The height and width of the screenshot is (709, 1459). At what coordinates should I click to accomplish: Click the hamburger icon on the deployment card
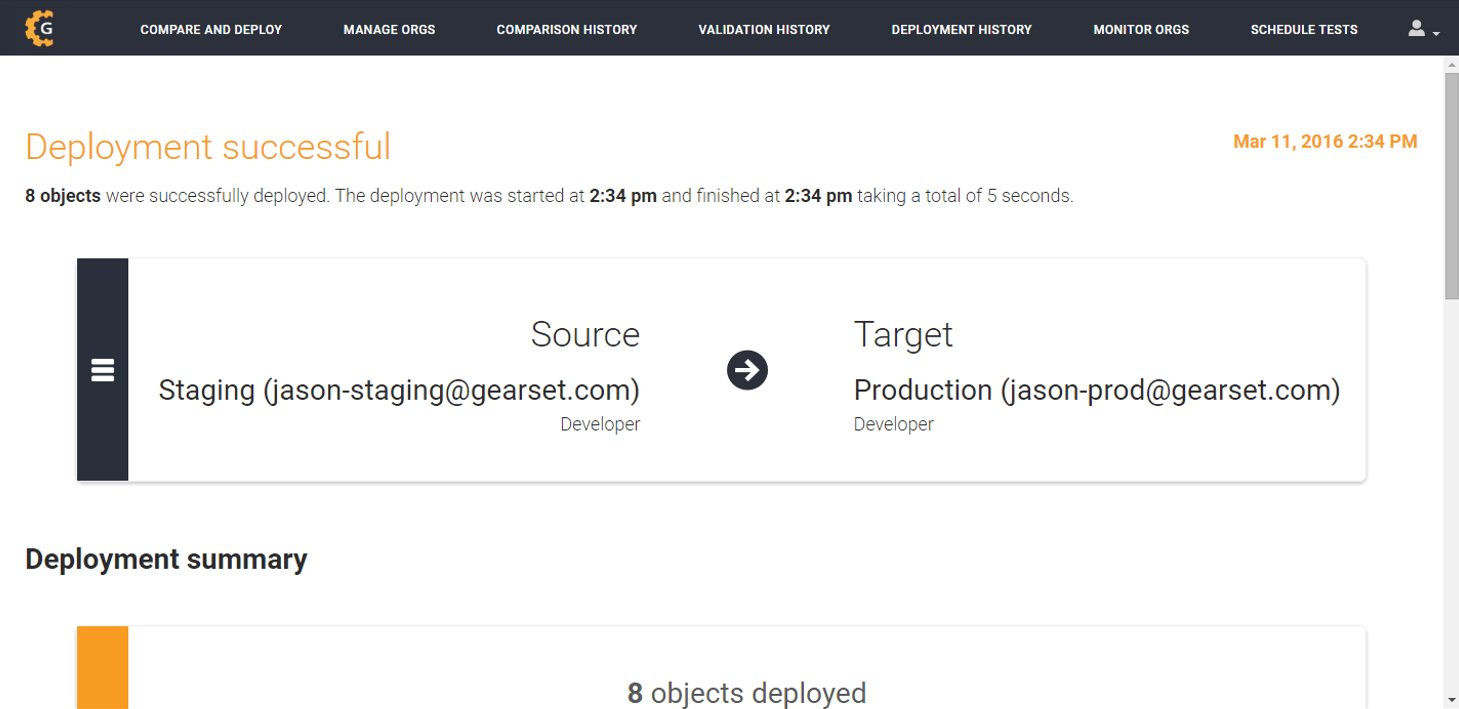click(x=102, y=369)
